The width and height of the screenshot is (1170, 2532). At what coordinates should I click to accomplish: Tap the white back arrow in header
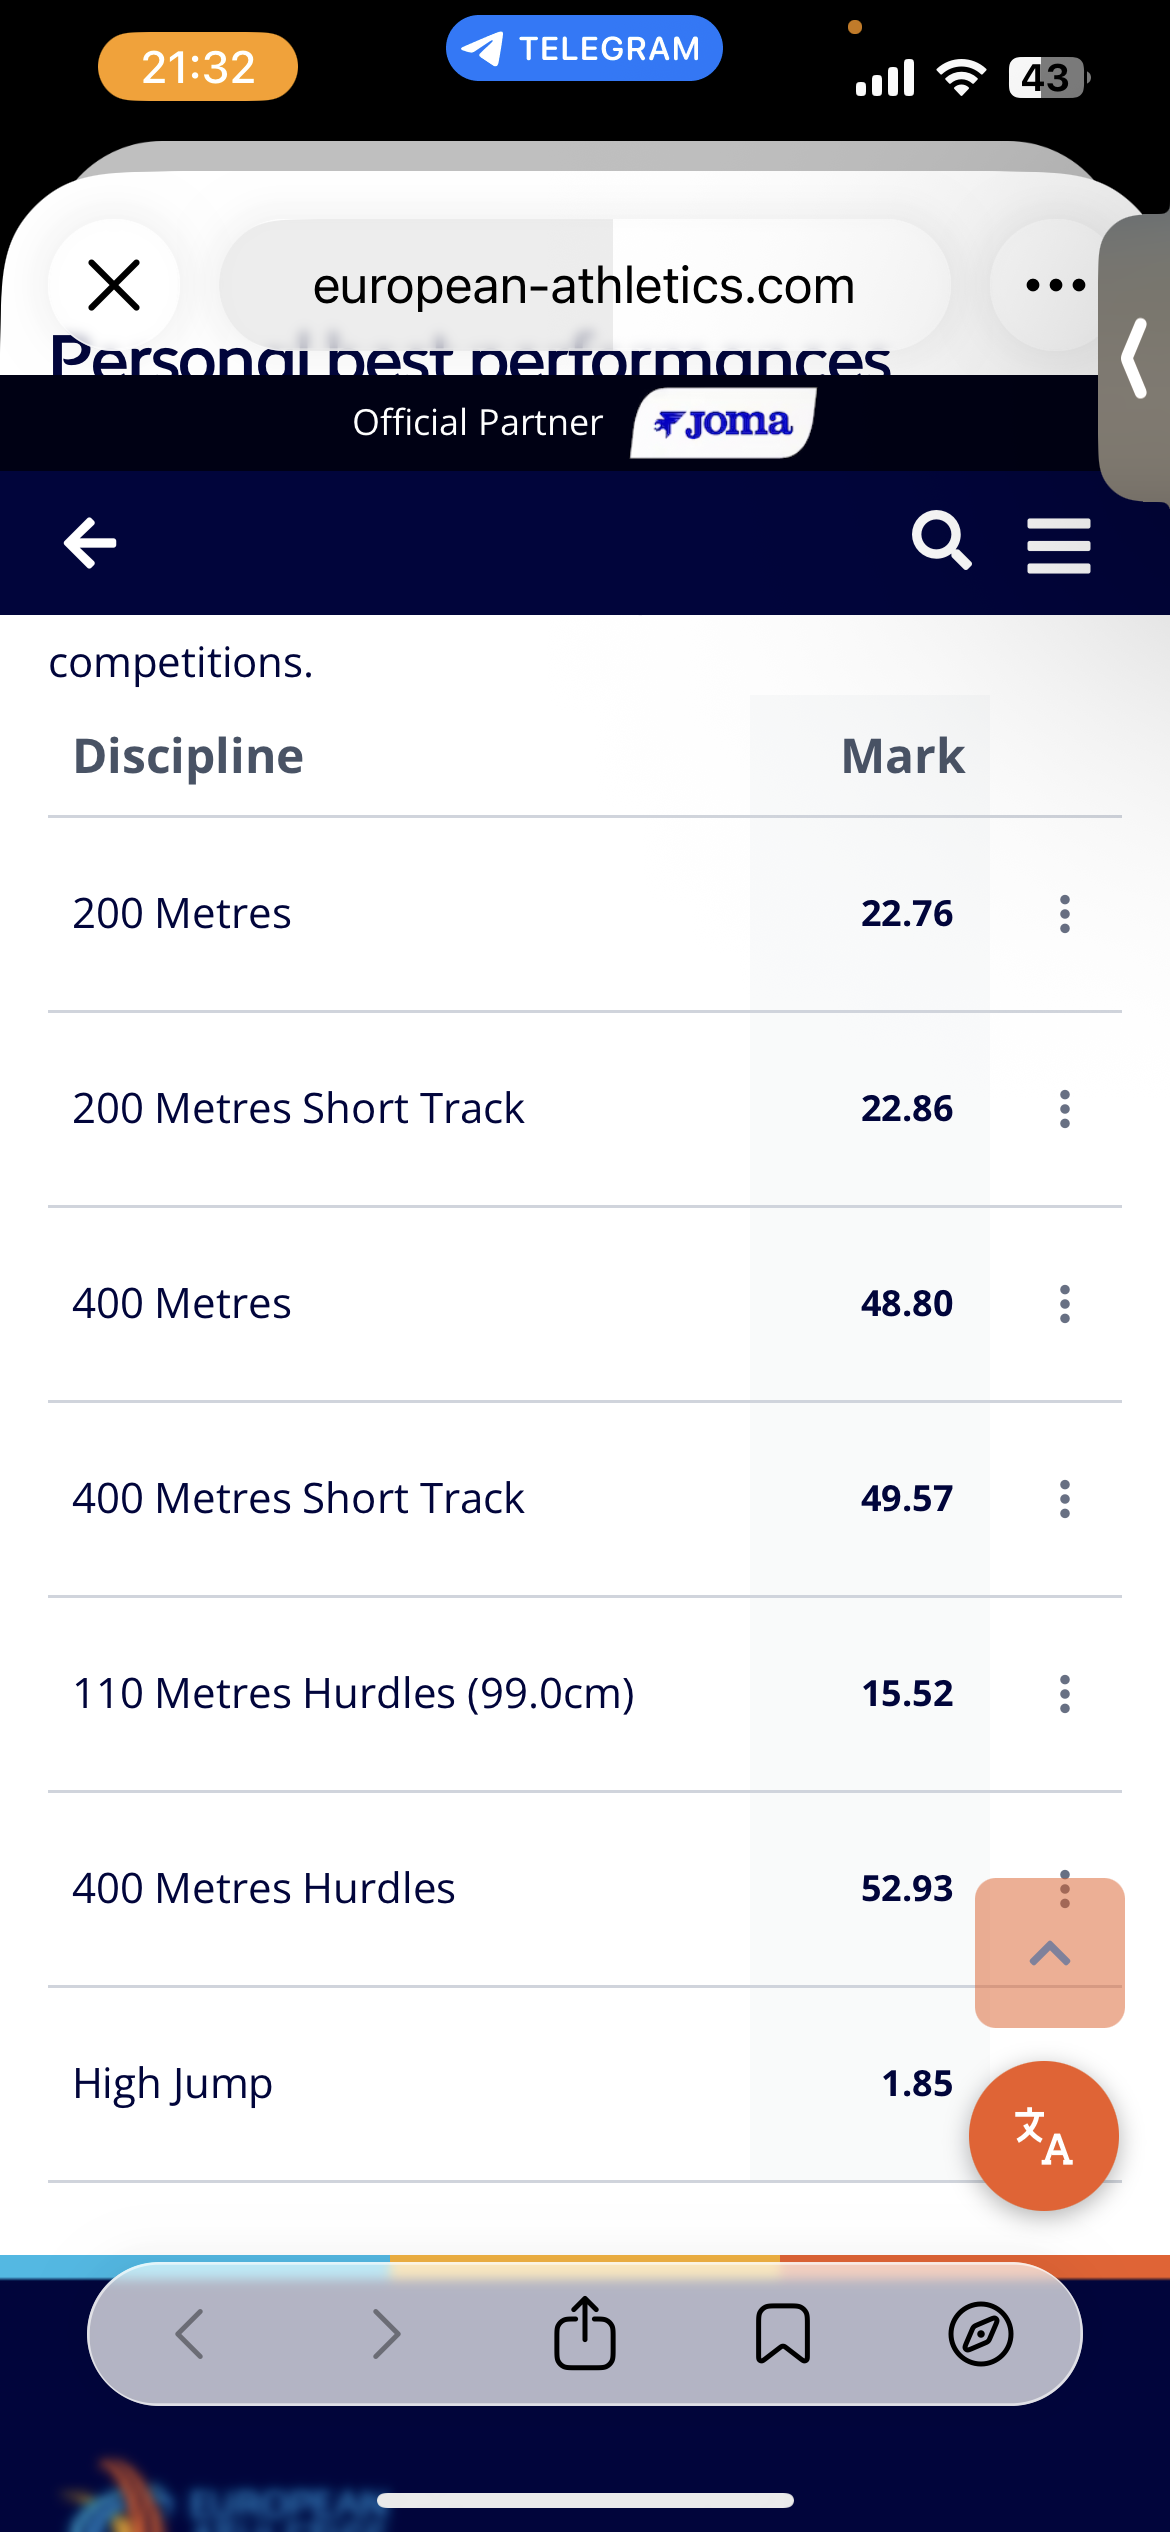click(x=90, y=543)
